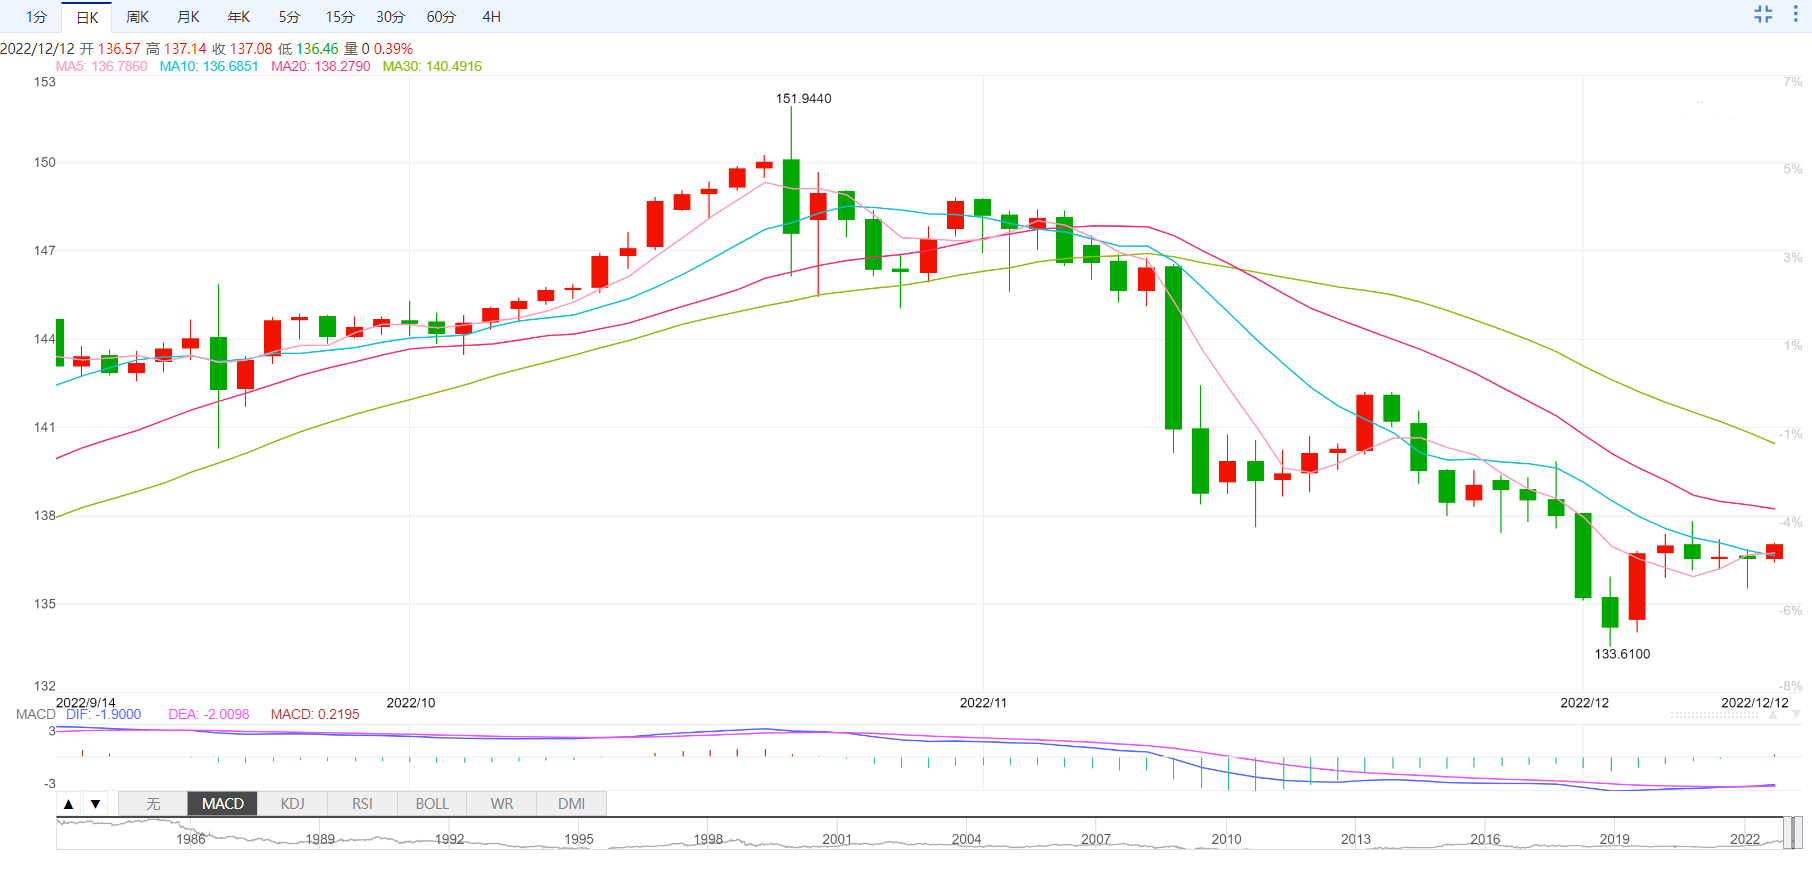Image resolution: width=1812 pixels, height=875 pixels.
Task: Select the MACD indicator button
Action: coord(223,804)
